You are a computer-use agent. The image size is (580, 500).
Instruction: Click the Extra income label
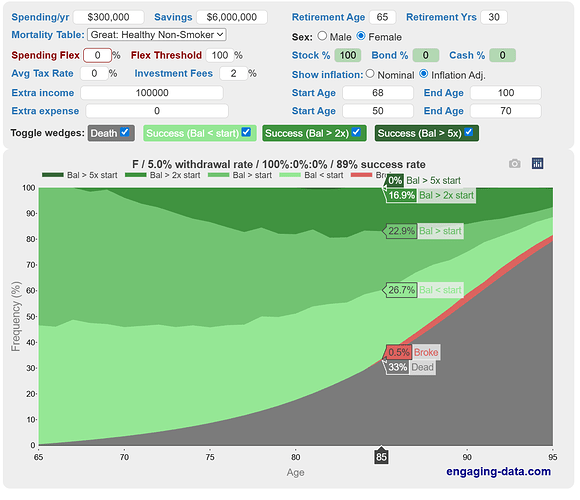43,93
